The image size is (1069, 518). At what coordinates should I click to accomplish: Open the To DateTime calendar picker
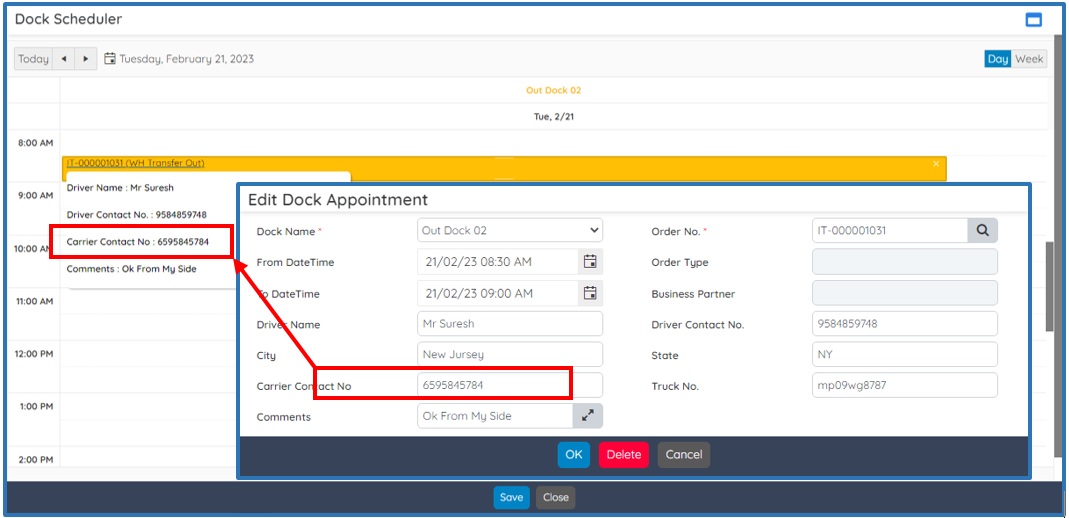[x=590, y=293]
